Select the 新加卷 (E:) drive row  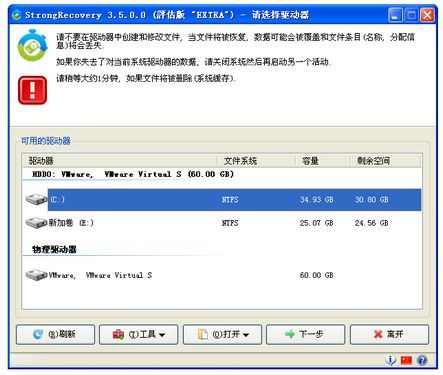pos(222,223)
